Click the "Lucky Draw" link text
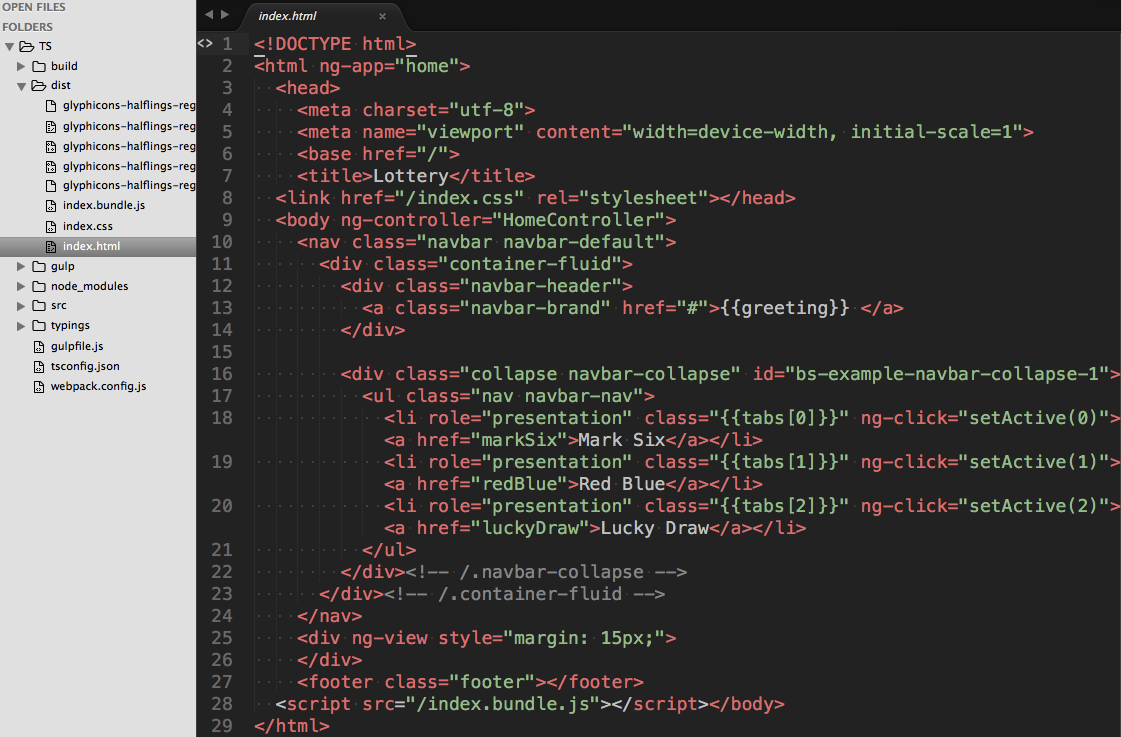1121x737 pixels. point(654,528)
